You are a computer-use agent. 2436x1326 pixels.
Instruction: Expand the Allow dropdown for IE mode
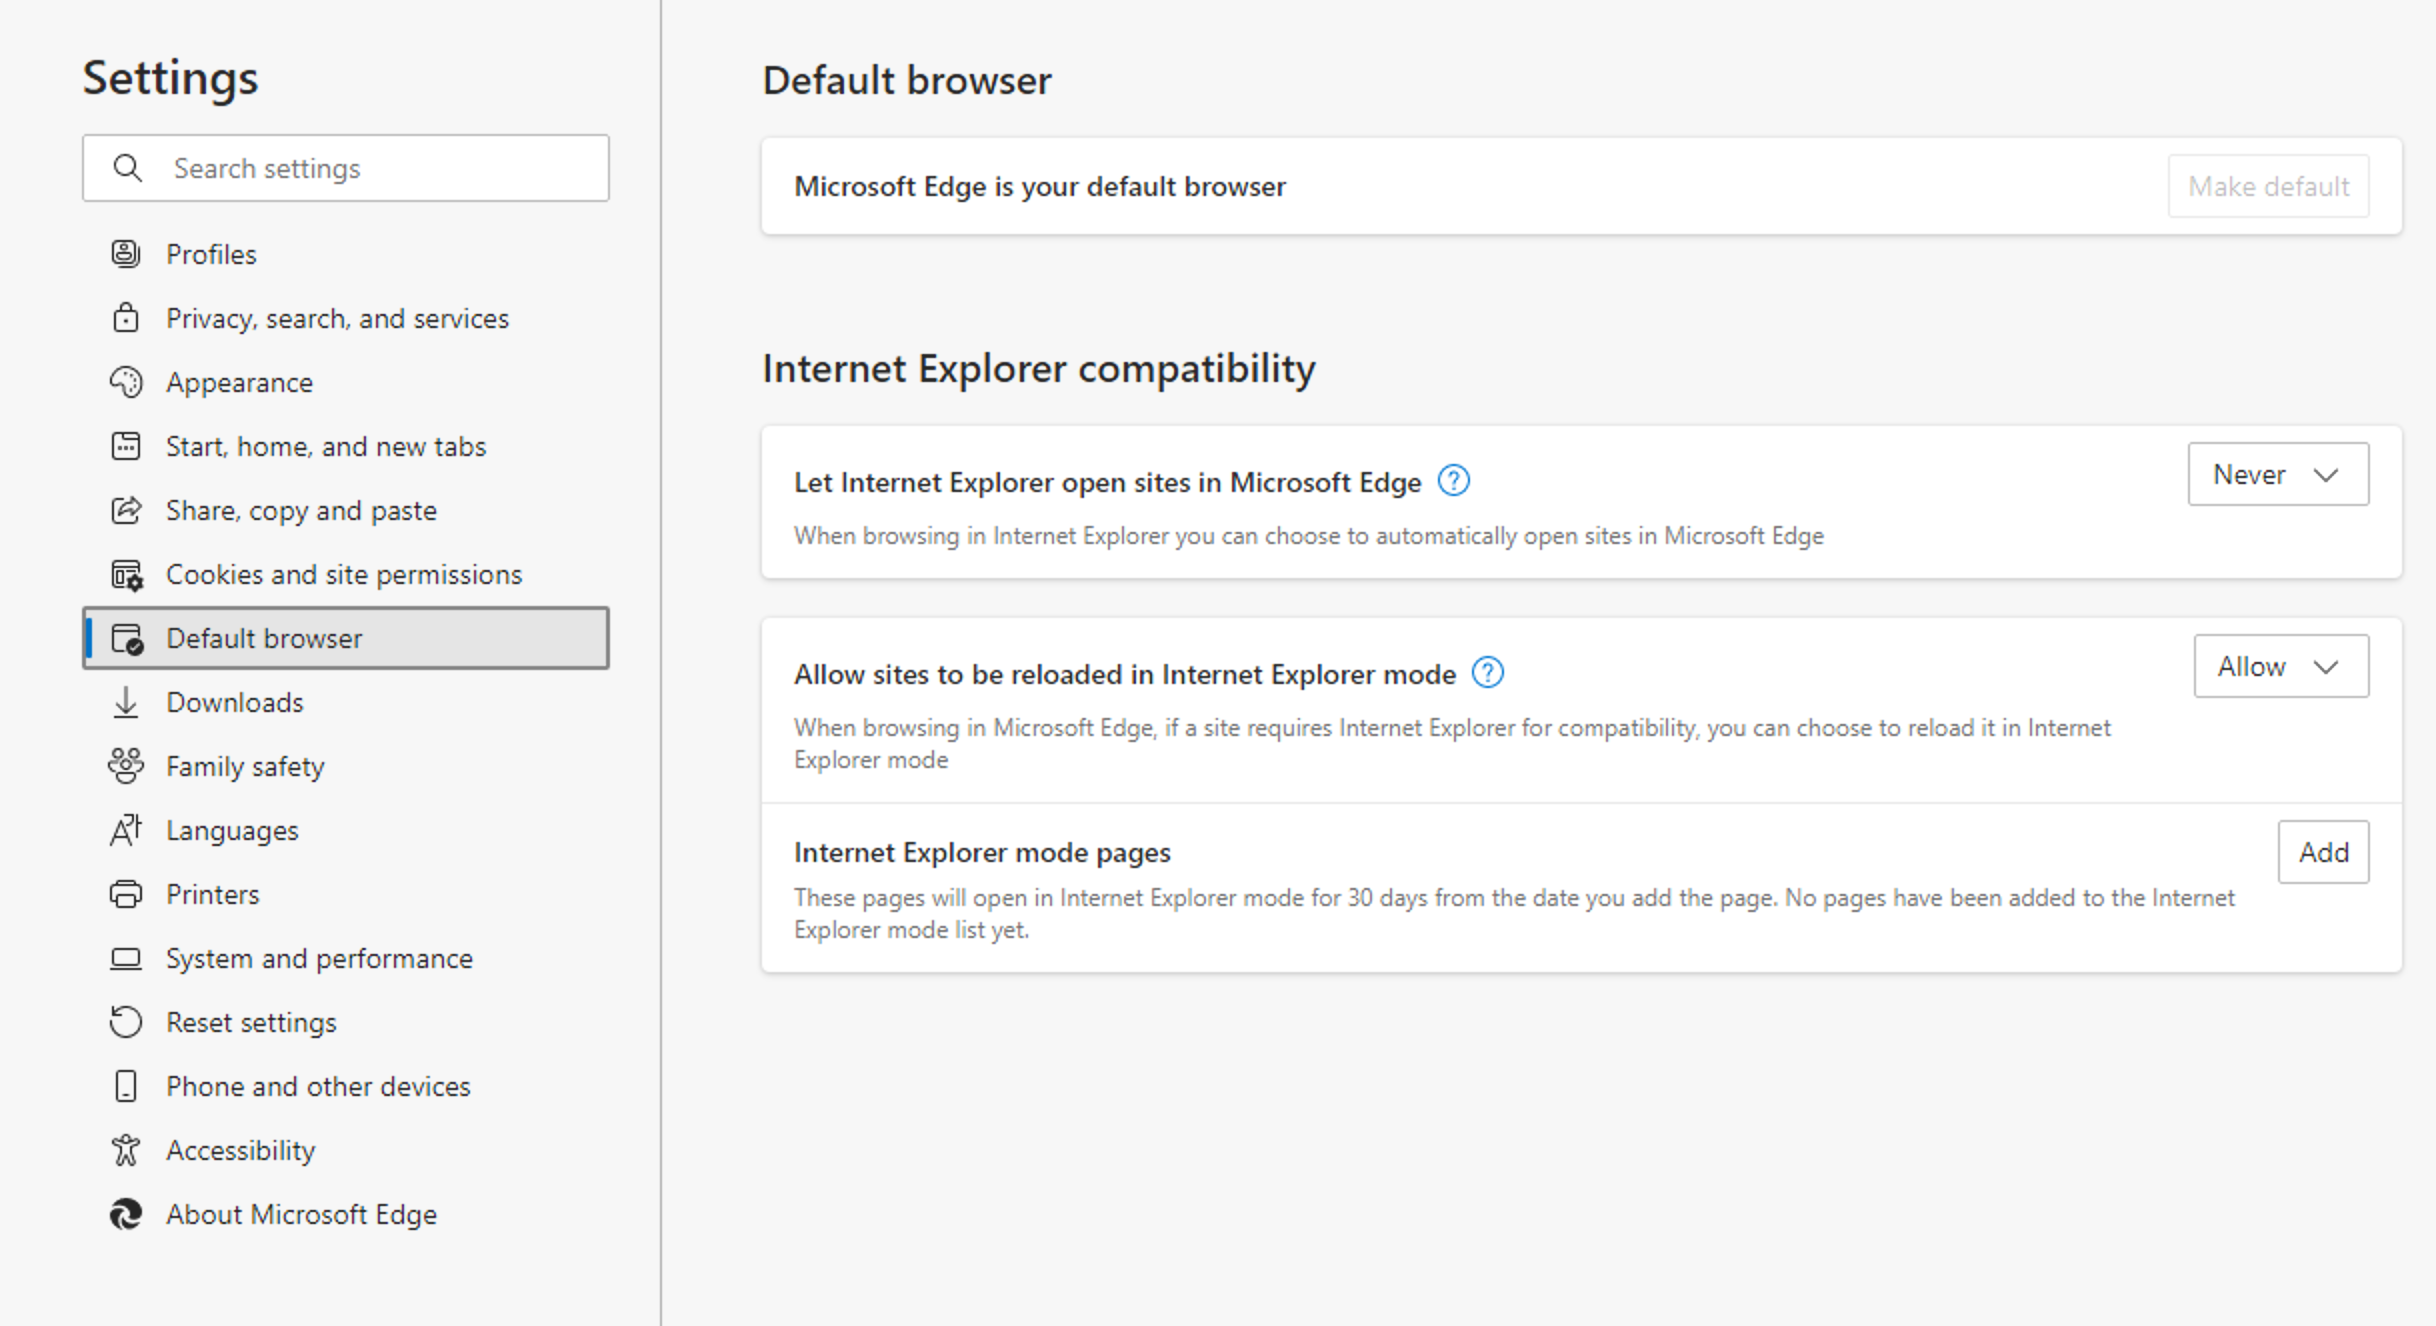tap(2280, 666)
